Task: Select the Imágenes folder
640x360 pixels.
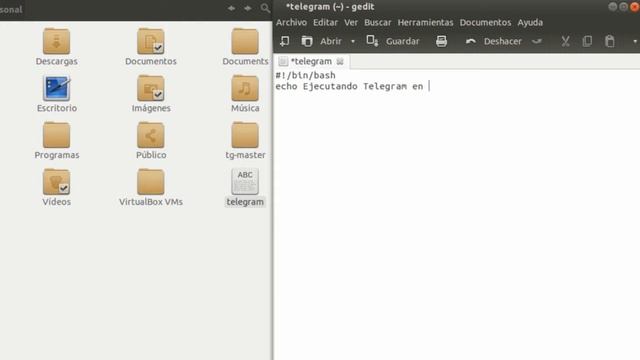Action: (x=151, y=93)
